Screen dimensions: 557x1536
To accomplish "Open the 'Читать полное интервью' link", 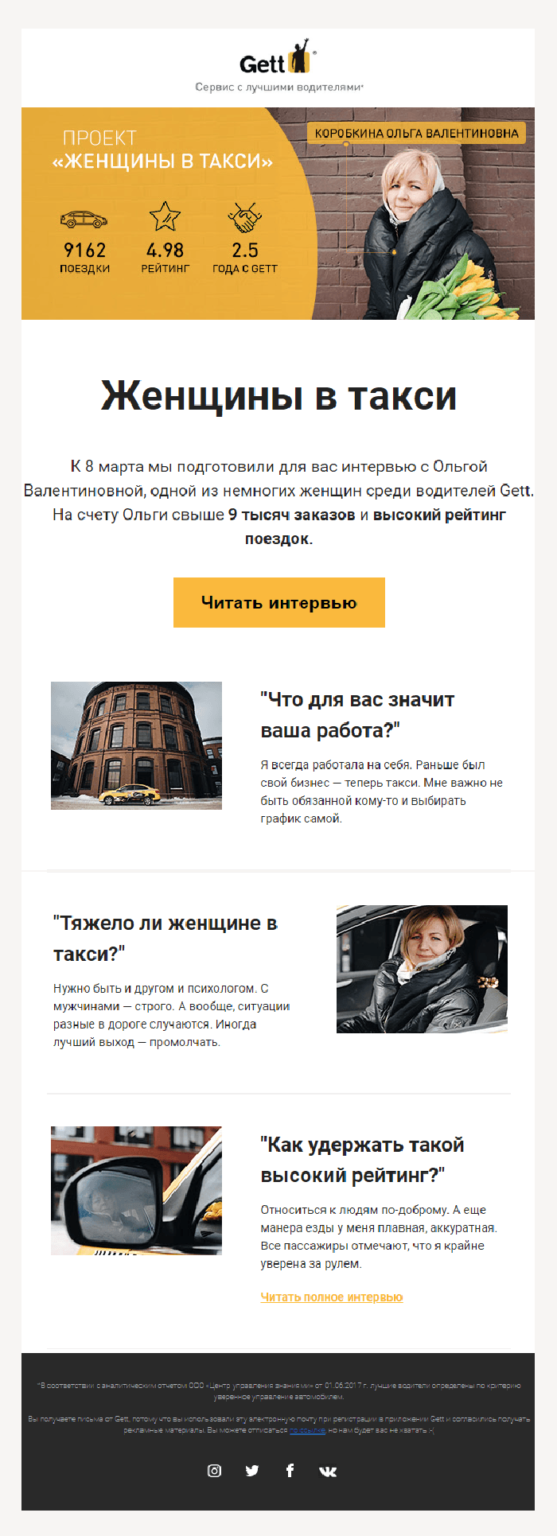I will [x=331, y=1297].
